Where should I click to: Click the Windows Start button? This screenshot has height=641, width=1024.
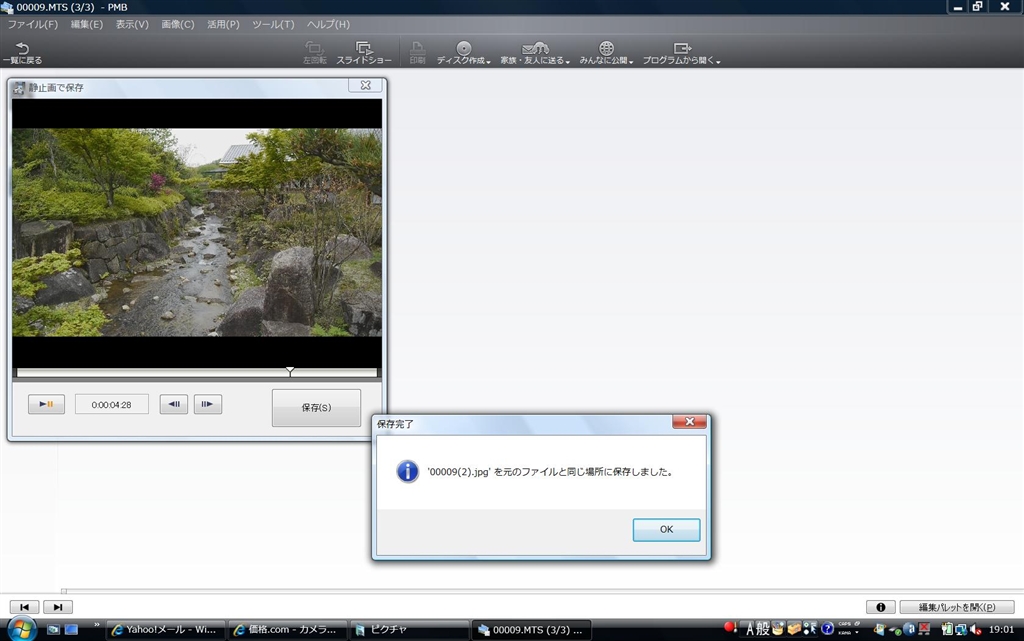[21, 629]
